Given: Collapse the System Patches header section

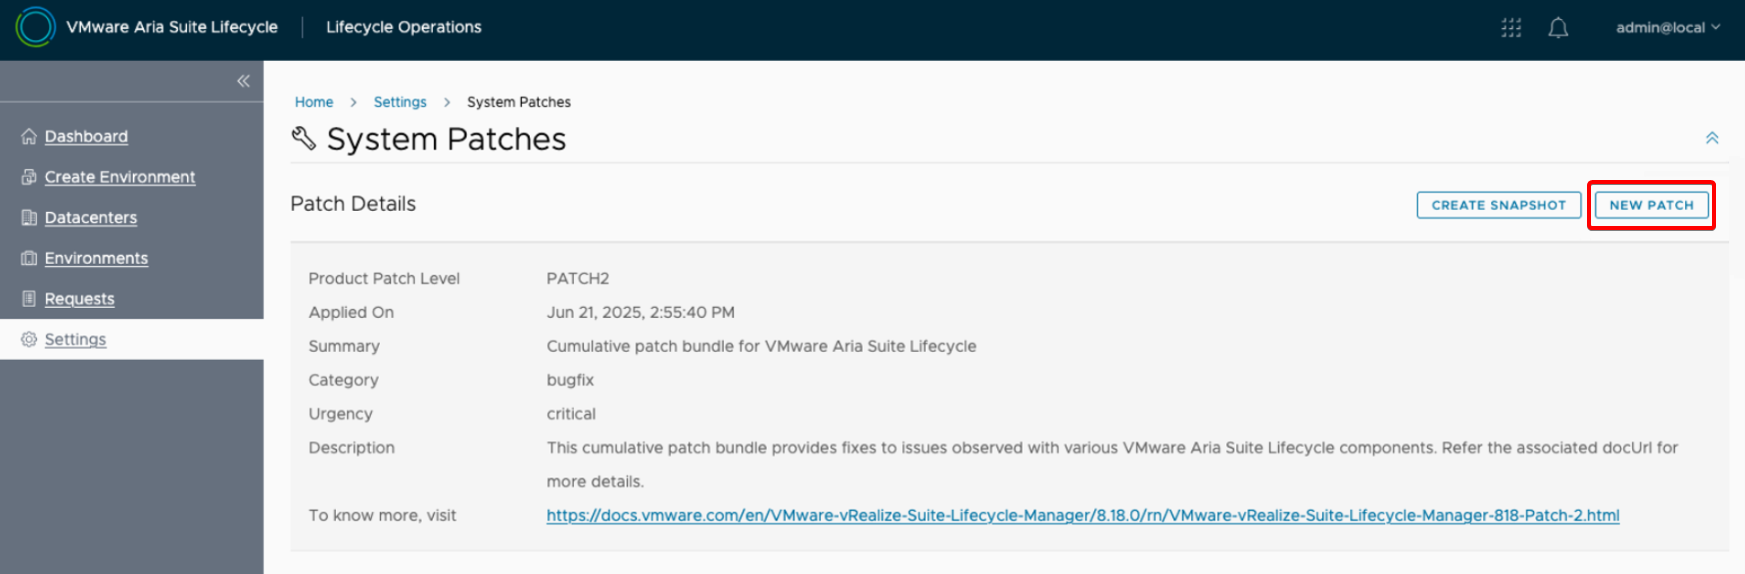Looking at the screenshot, I should click(1711, 138).
